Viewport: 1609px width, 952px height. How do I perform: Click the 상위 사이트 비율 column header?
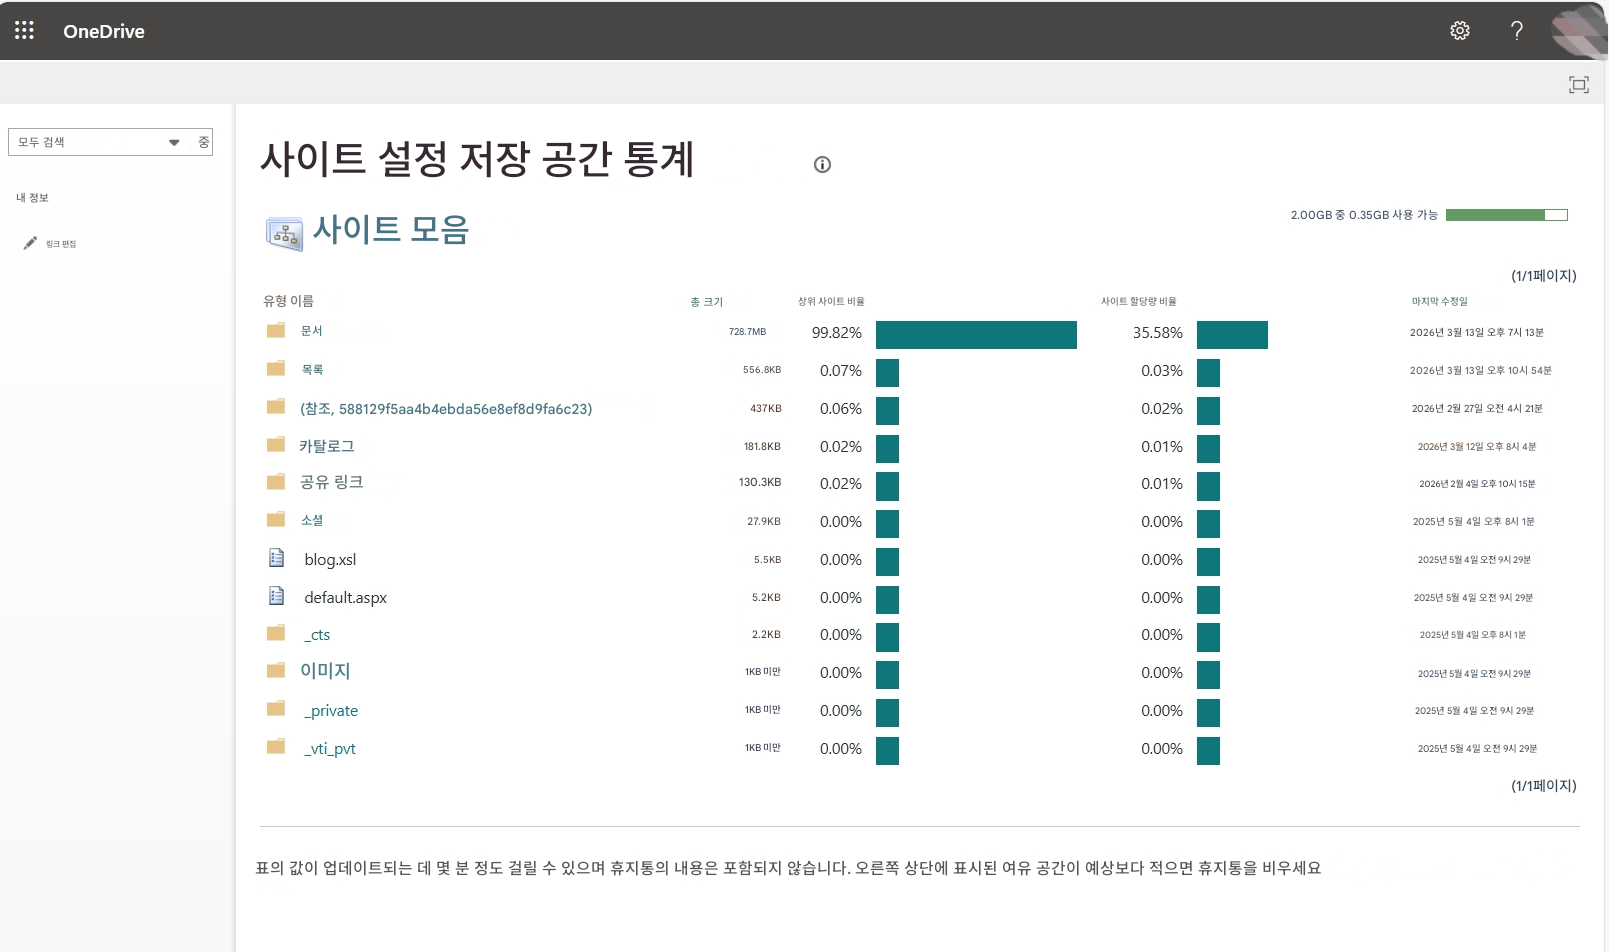tap(831, 301)
